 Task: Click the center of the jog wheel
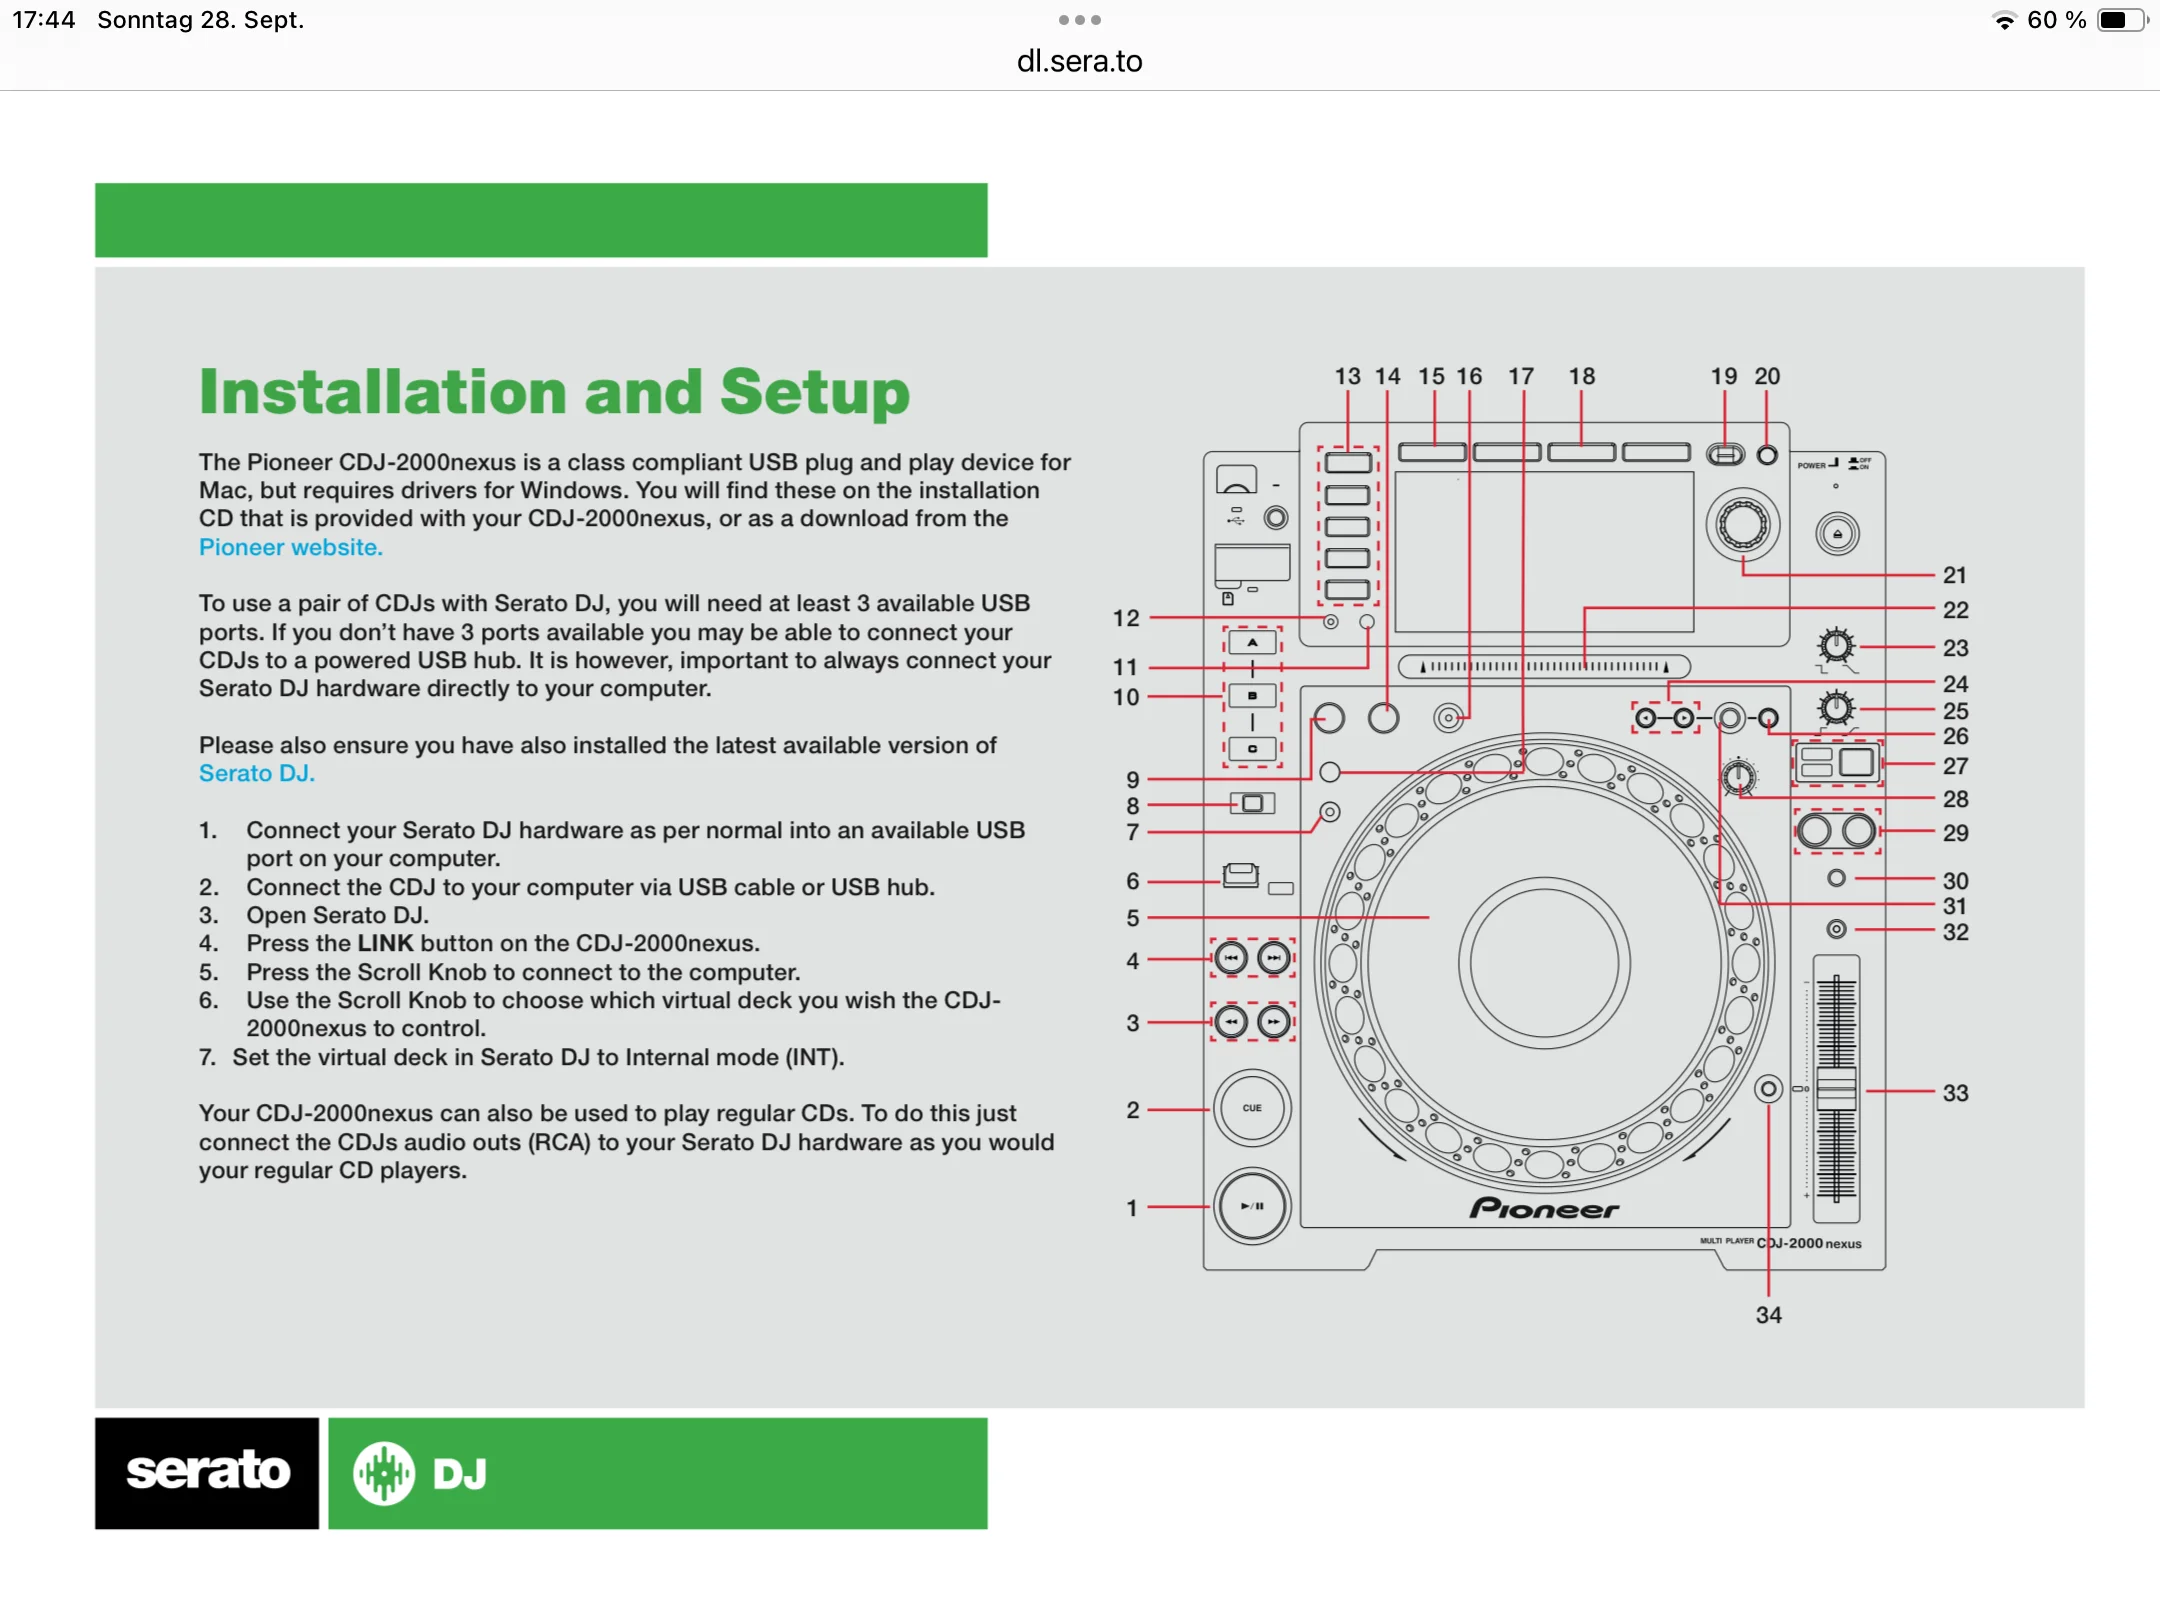[x=1544, y=962]
